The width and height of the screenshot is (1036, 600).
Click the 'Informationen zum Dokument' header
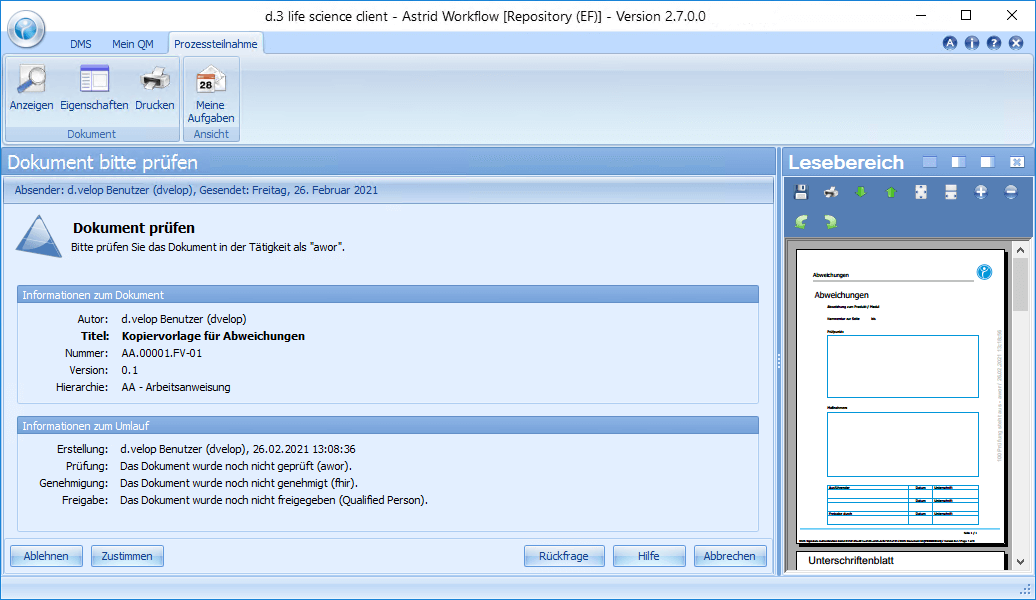388,295
